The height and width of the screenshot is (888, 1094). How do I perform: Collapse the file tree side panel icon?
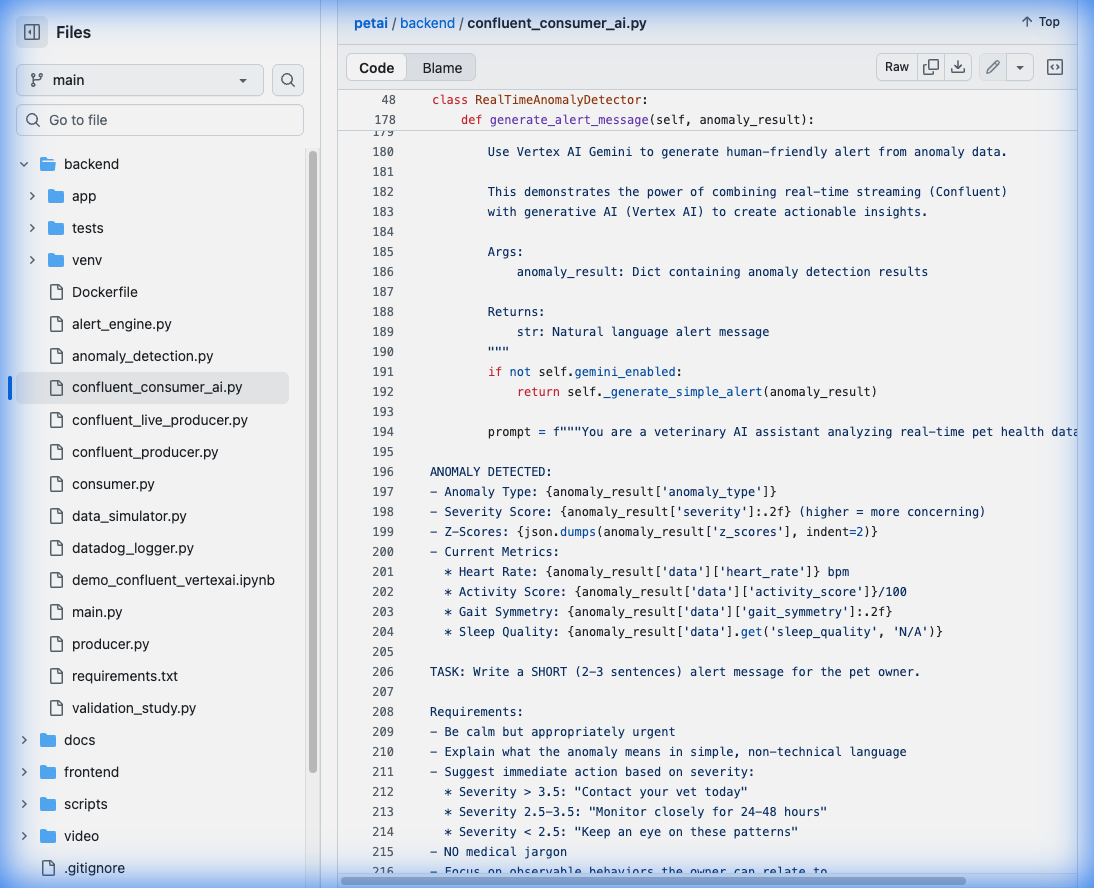pyautogui.click(x=32, y=32)
